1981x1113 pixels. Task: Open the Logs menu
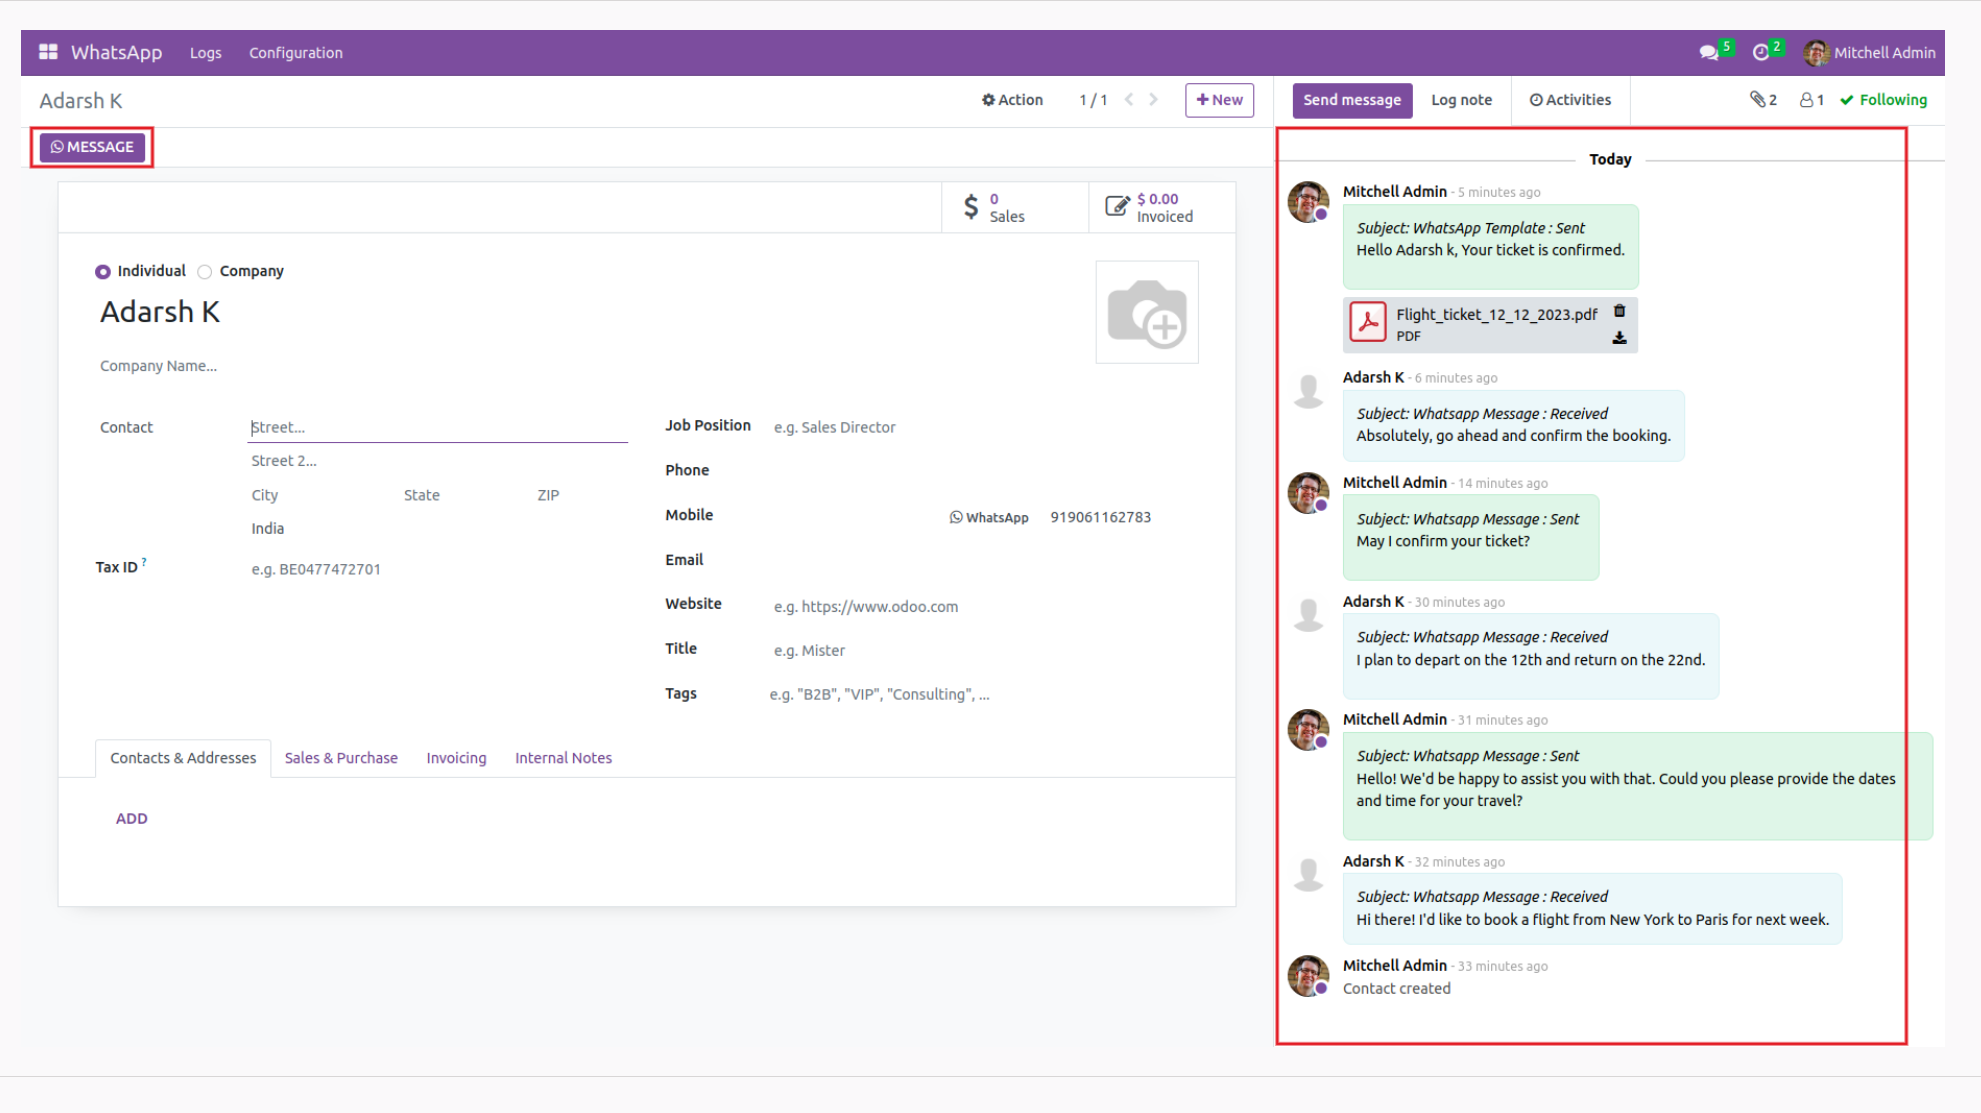tap(206, 53)
